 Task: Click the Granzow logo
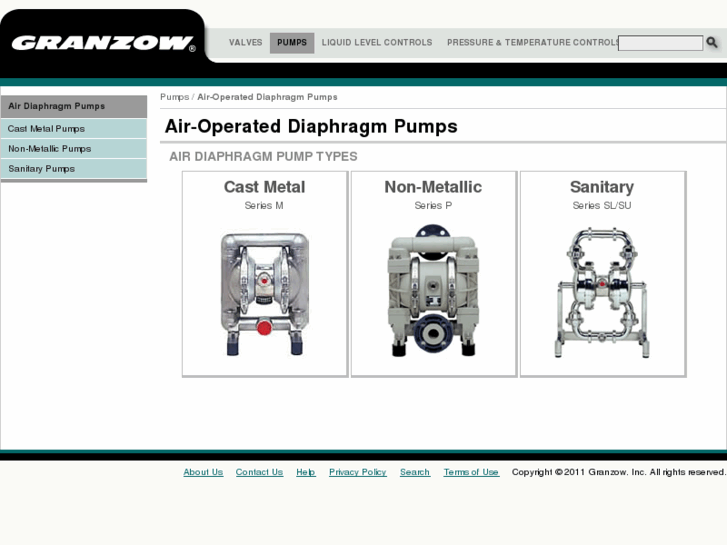103,43
